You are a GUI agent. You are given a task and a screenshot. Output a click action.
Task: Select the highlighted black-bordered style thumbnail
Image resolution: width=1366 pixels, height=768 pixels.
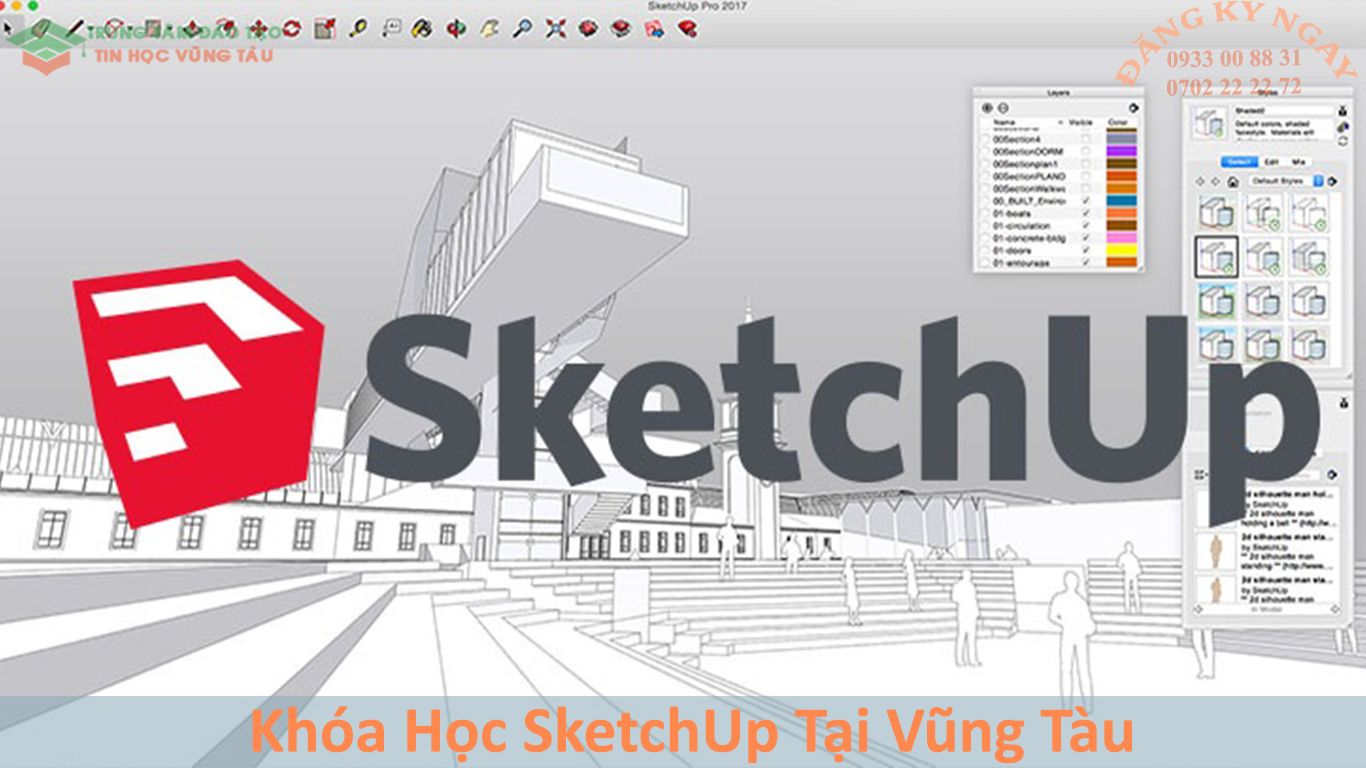pyautogui.click(x=1216, y=257)
